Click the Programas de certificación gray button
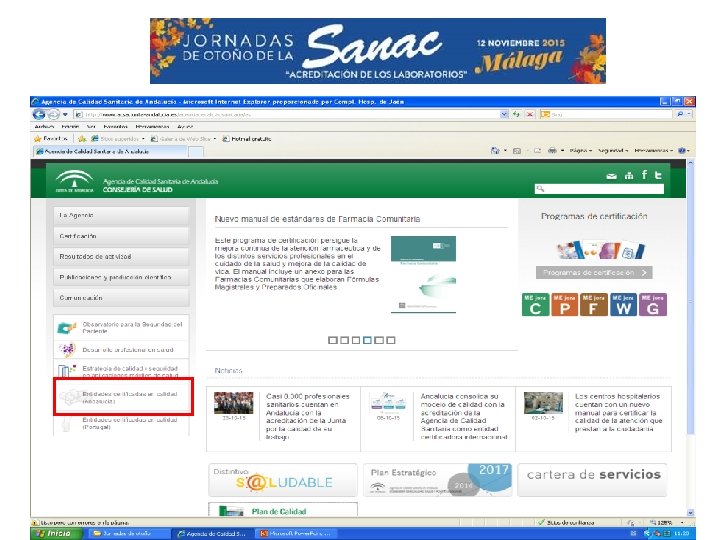This screenshot has height=540, width=720. [594, 272]
